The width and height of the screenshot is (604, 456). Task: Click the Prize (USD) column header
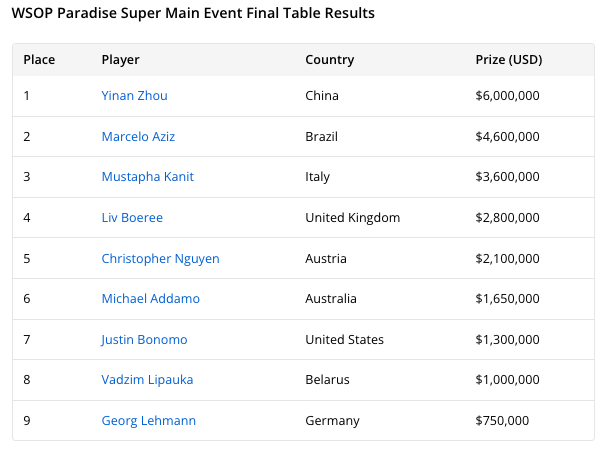point(508,60)
